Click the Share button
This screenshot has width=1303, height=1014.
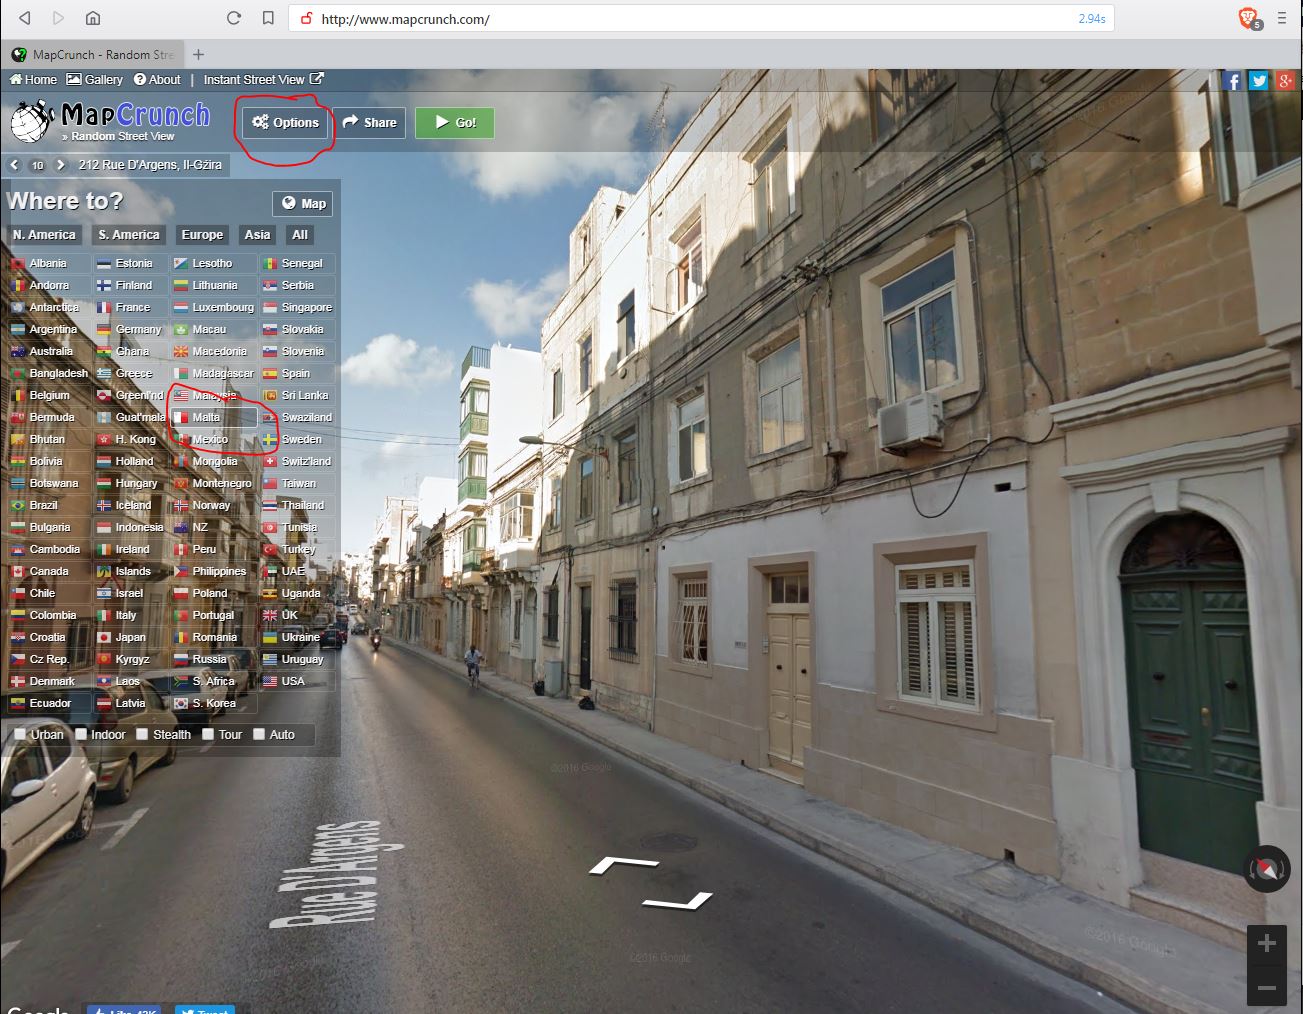click(369, 122)
